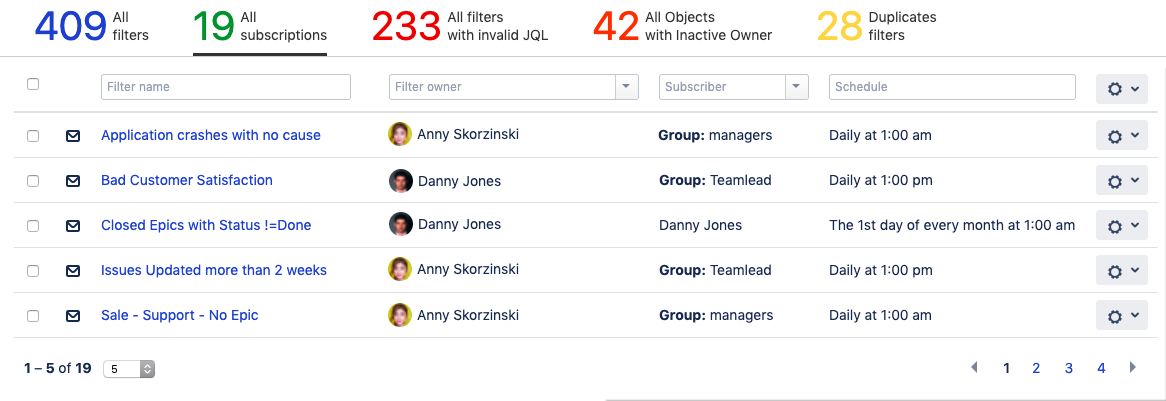Open gear menu for Issues Updated row

(1121, 271)
